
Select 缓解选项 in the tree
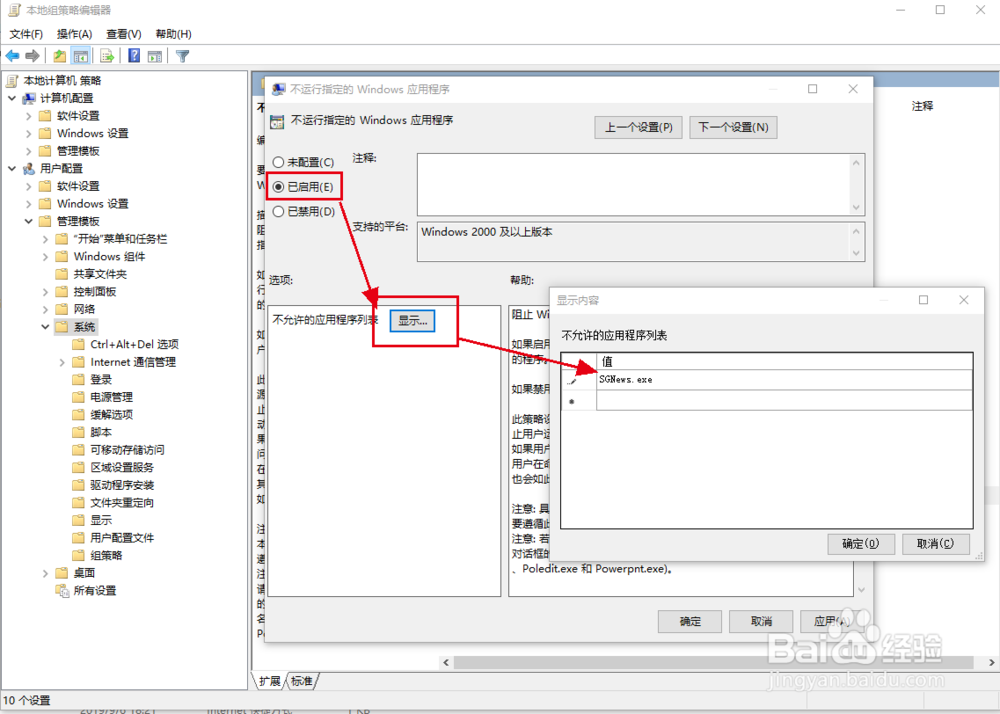click(112, 414)
